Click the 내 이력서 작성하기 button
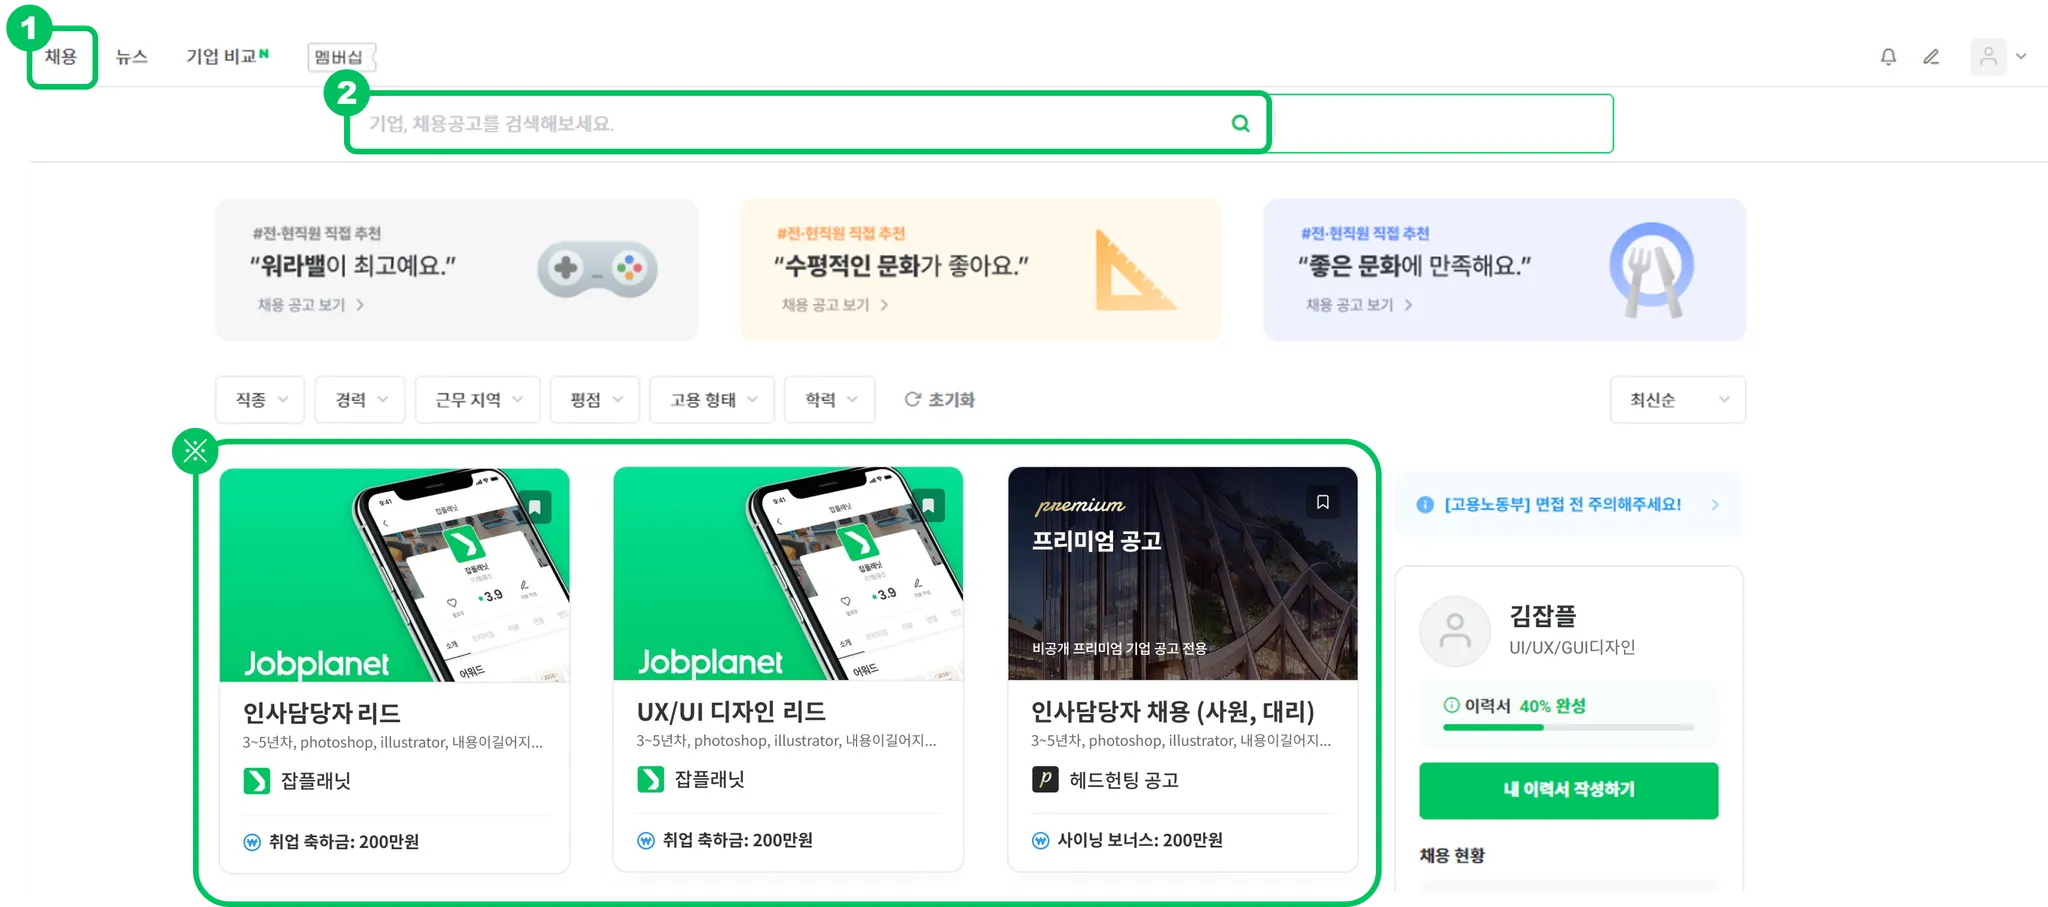2048x907 pixels. 1568,790
